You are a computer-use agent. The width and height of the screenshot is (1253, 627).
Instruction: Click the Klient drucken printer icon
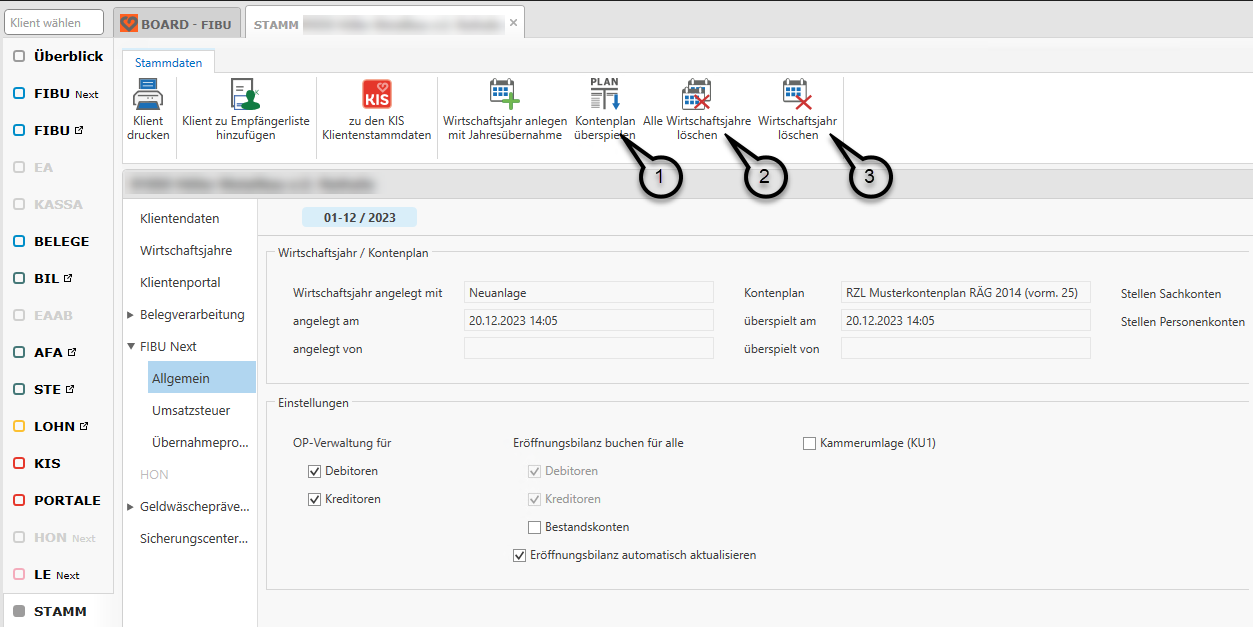pos(148,95)
